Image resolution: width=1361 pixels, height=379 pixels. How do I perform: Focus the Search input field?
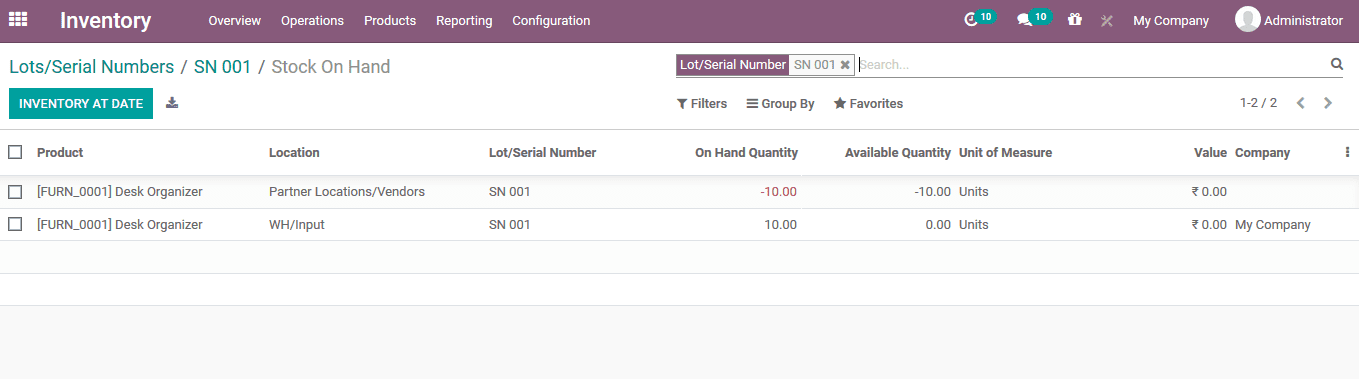click(x=1092, y=65)
